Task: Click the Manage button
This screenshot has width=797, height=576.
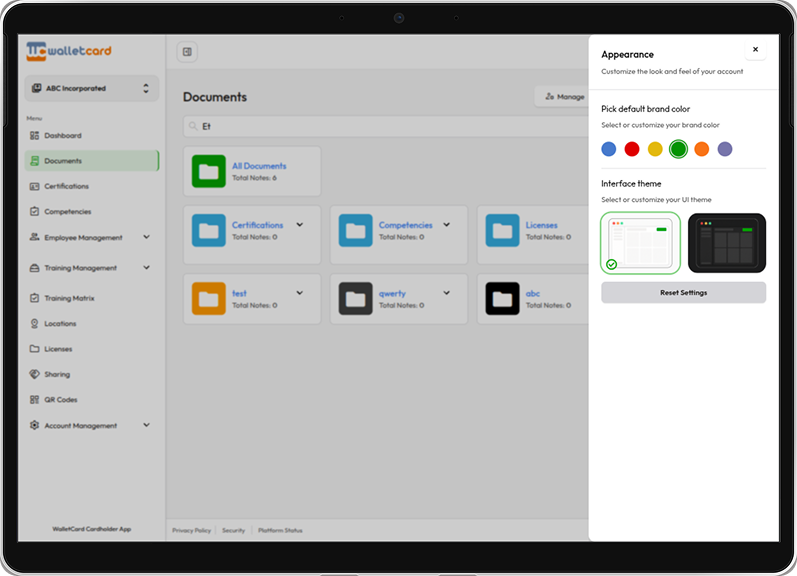Action: 563,97
